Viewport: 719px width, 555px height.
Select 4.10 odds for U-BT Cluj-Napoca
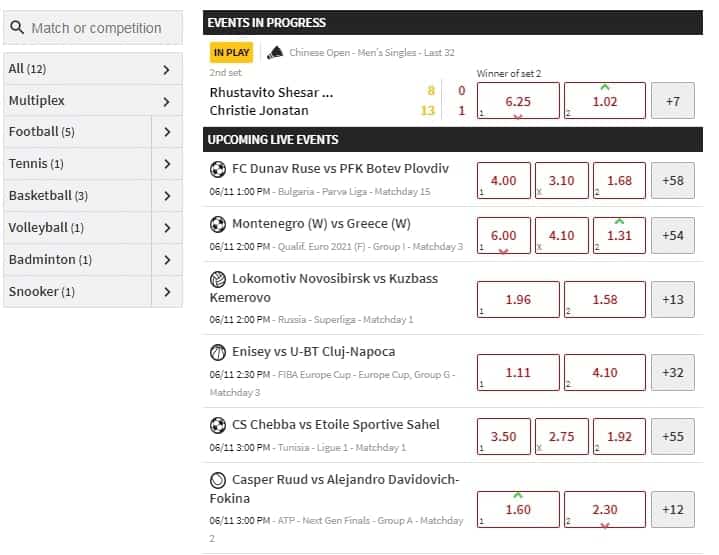click(604, 372)
